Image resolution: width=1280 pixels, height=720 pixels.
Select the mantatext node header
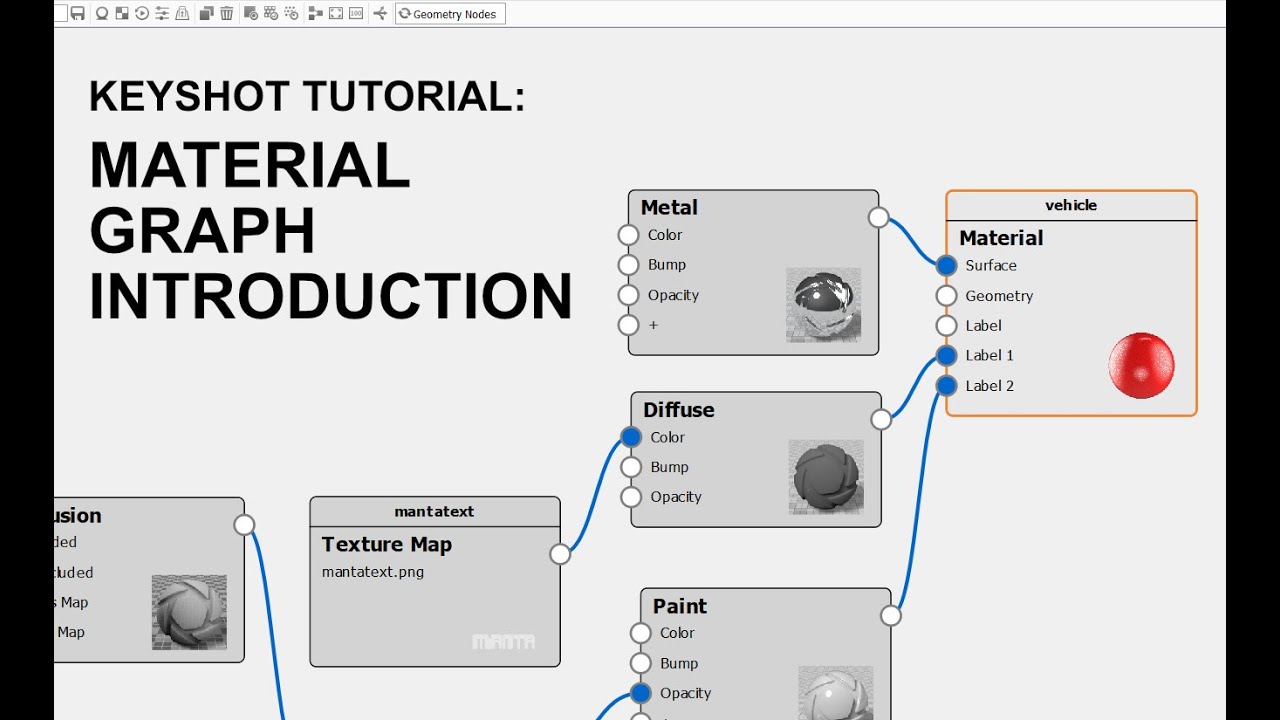(434, 511)
